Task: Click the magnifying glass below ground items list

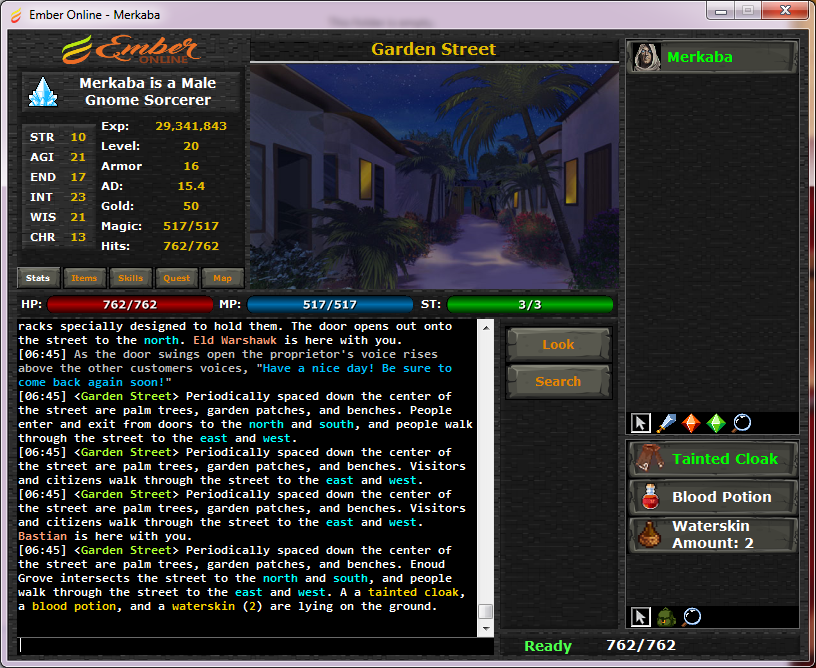Action: click(x=692, y=617)
